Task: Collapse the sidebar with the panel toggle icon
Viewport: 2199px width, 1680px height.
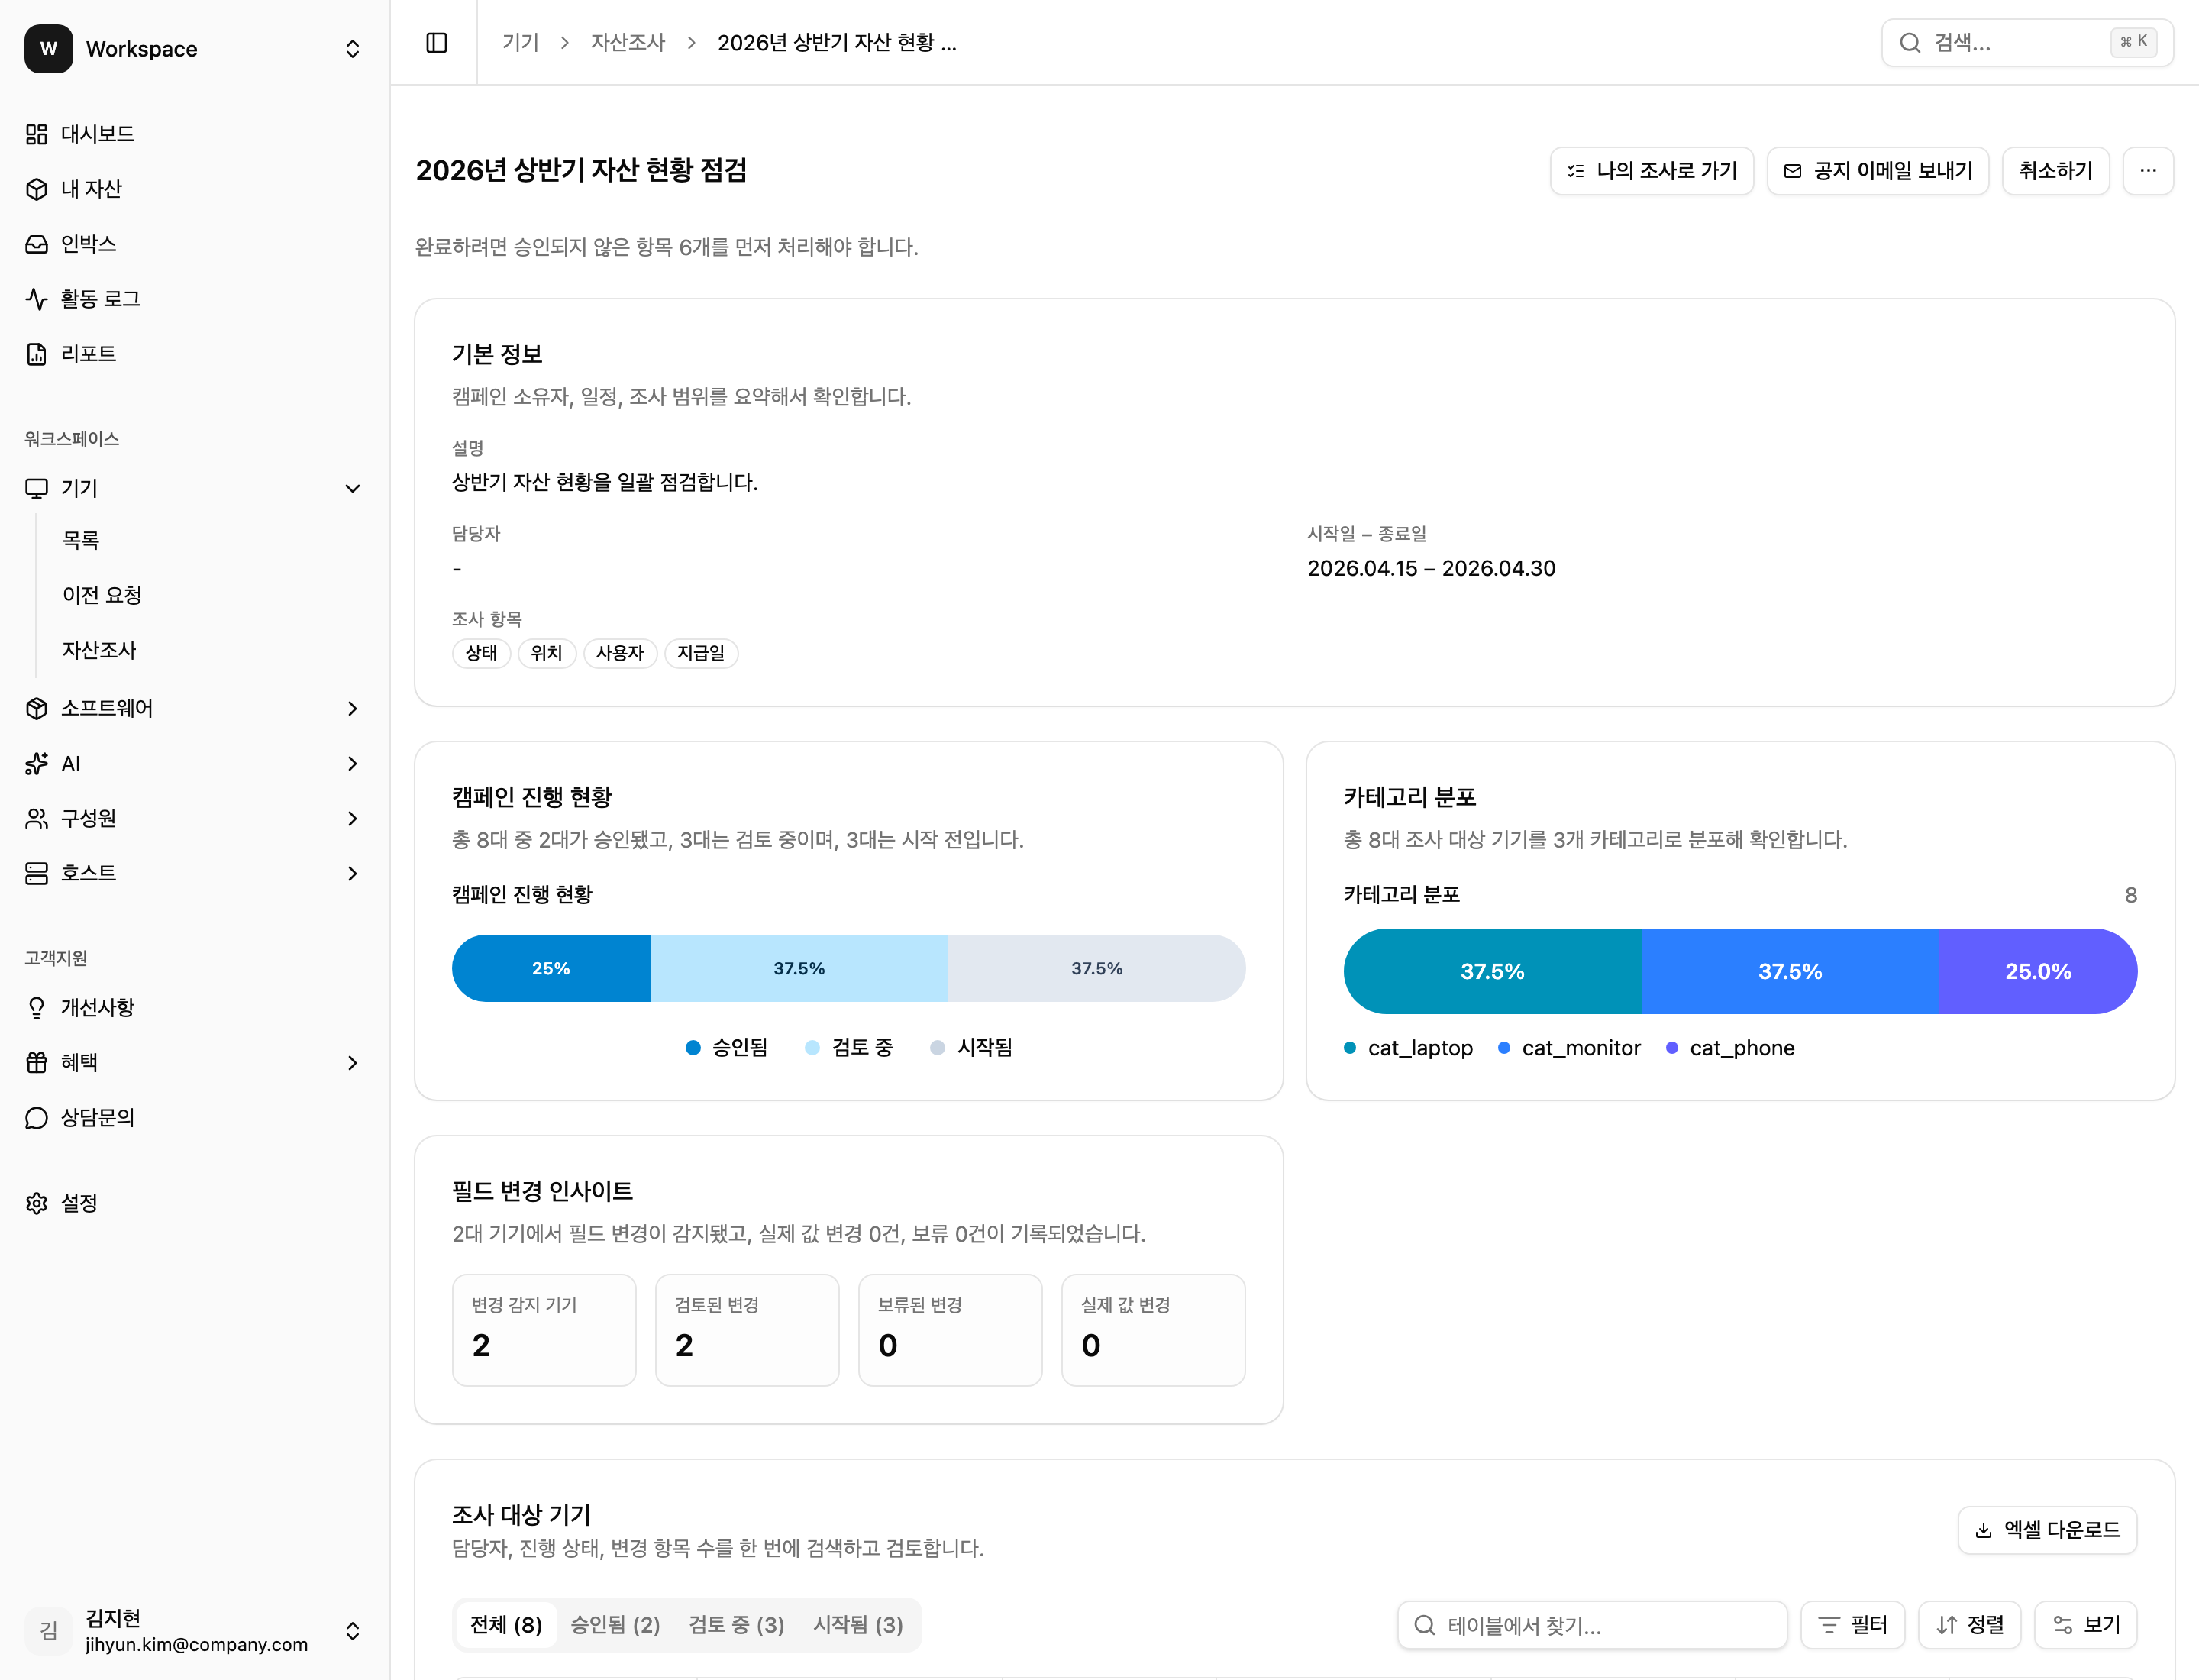Action: pyautogui.click(x=436, y=42)
